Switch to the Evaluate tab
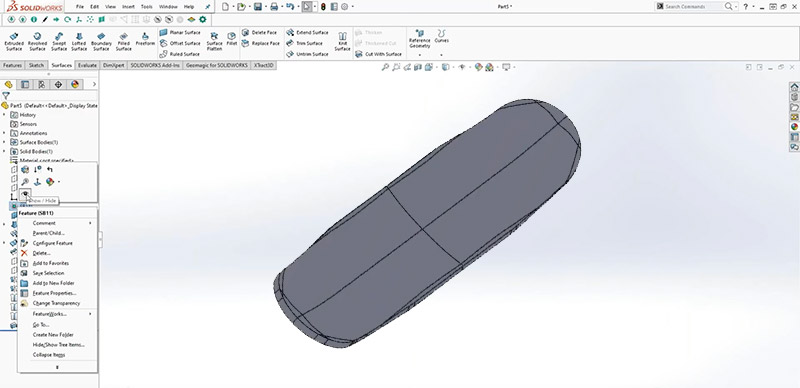 coord(87,65)
